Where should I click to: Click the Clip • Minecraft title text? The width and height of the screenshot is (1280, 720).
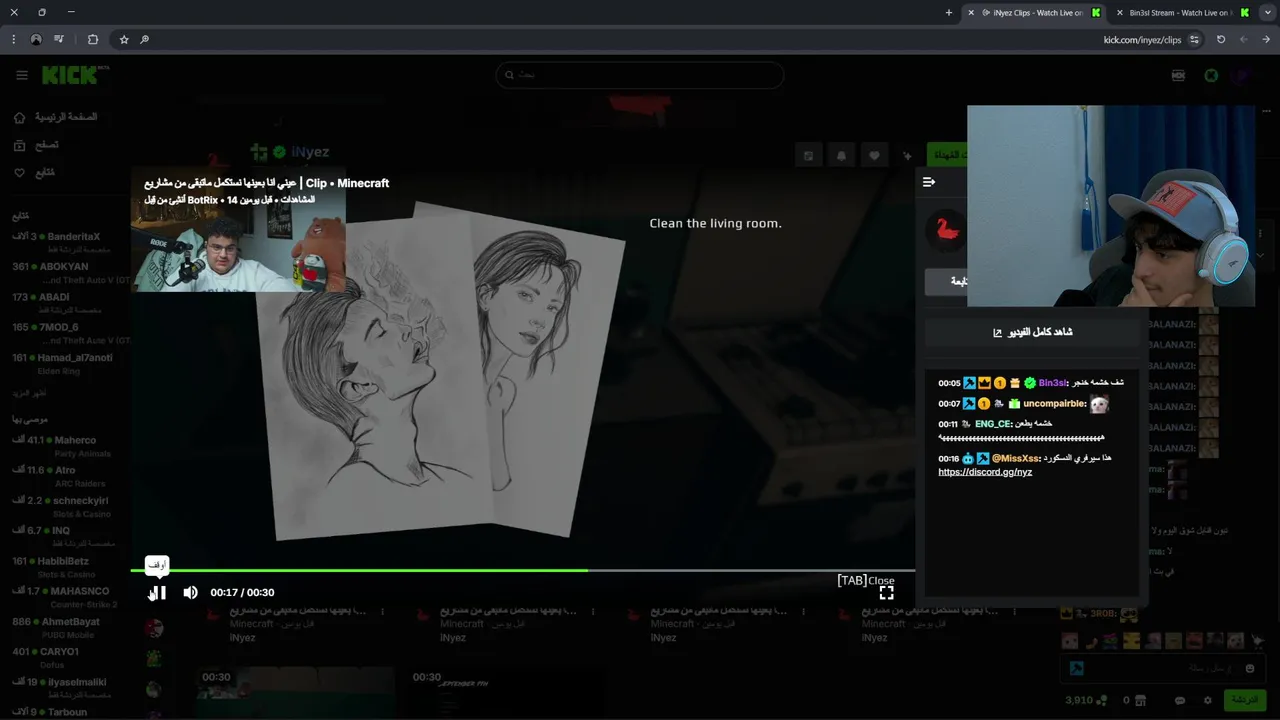pos(347,183)
